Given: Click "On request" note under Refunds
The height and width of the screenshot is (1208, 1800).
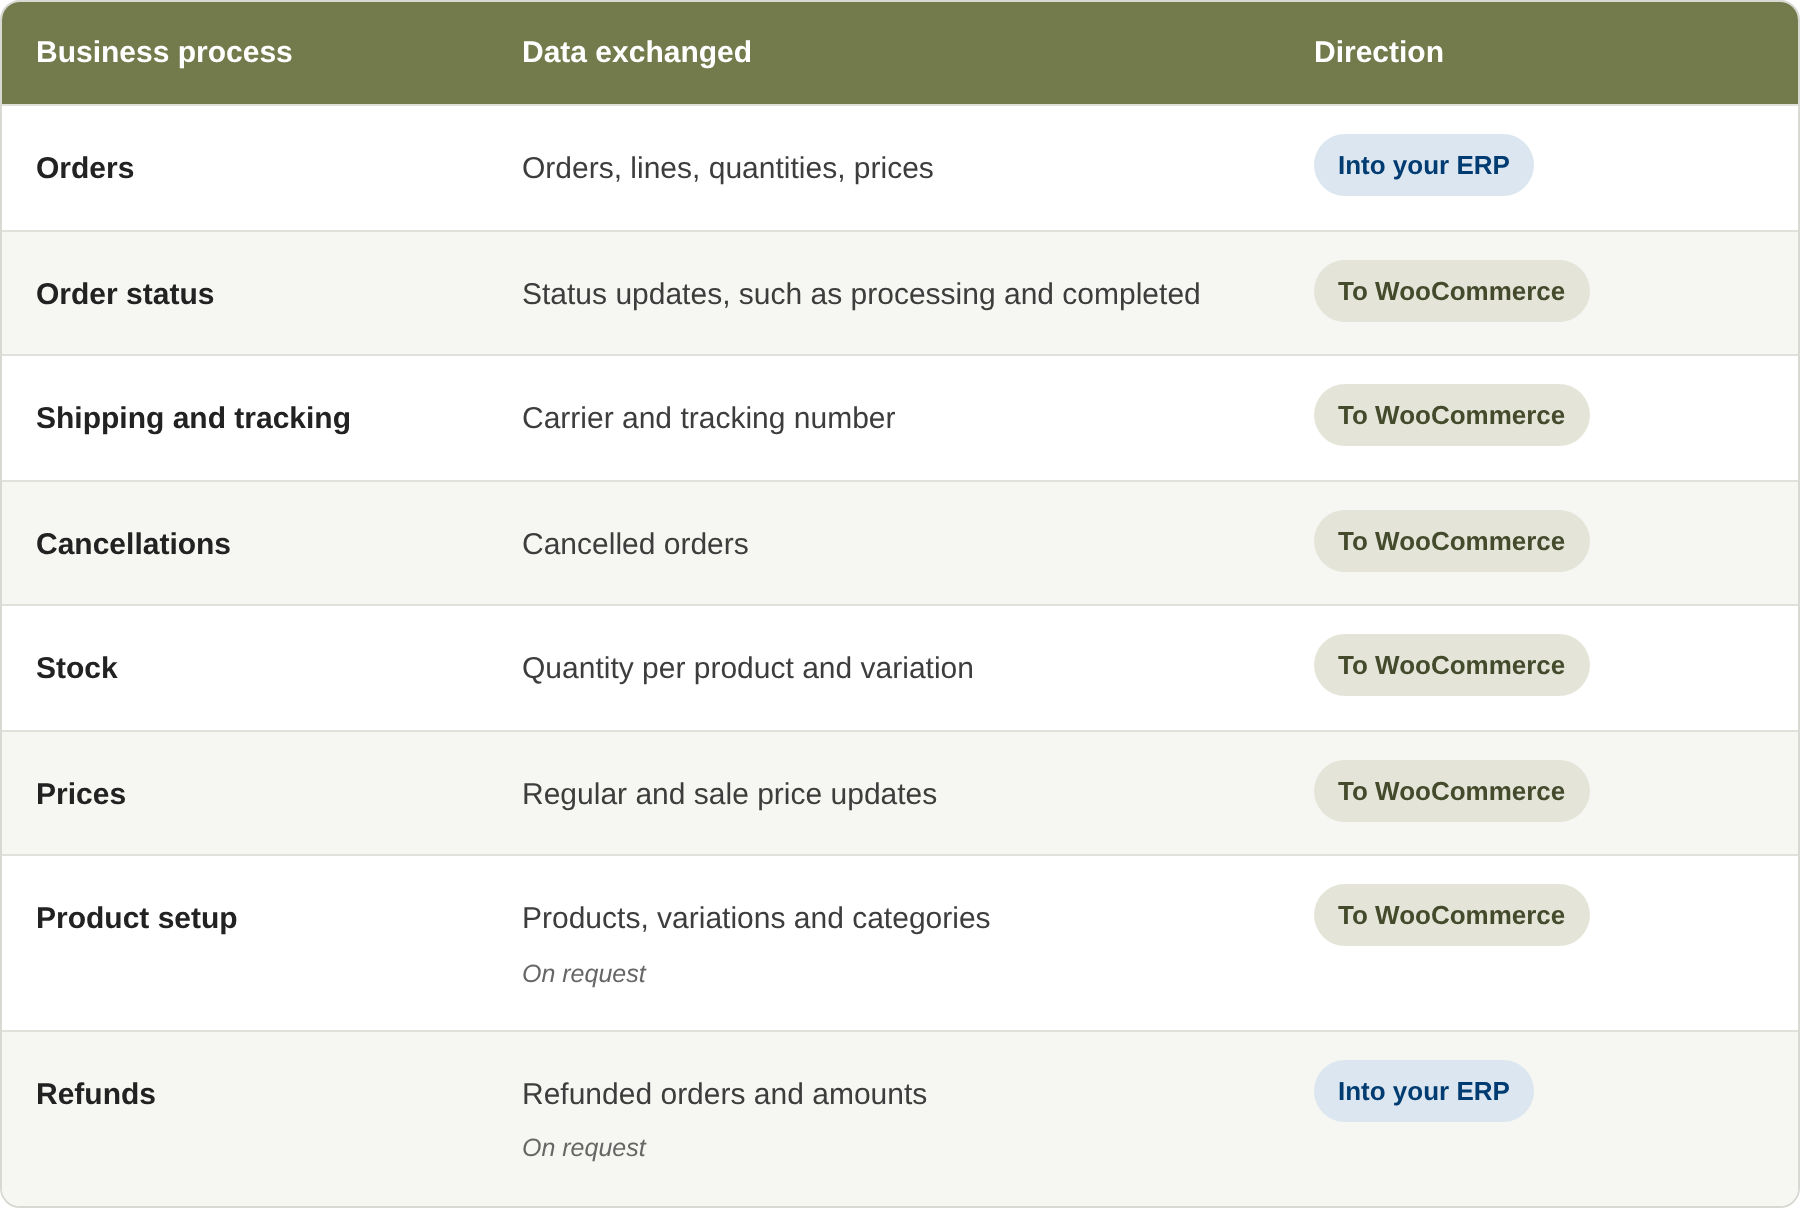Looking at the screenshot, I should (584, 1148).
